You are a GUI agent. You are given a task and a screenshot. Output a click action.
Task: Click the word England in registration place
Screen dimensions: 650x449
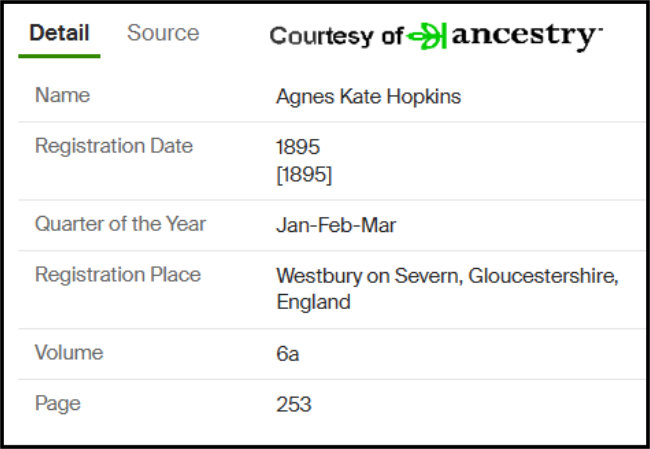coord(313,302)
